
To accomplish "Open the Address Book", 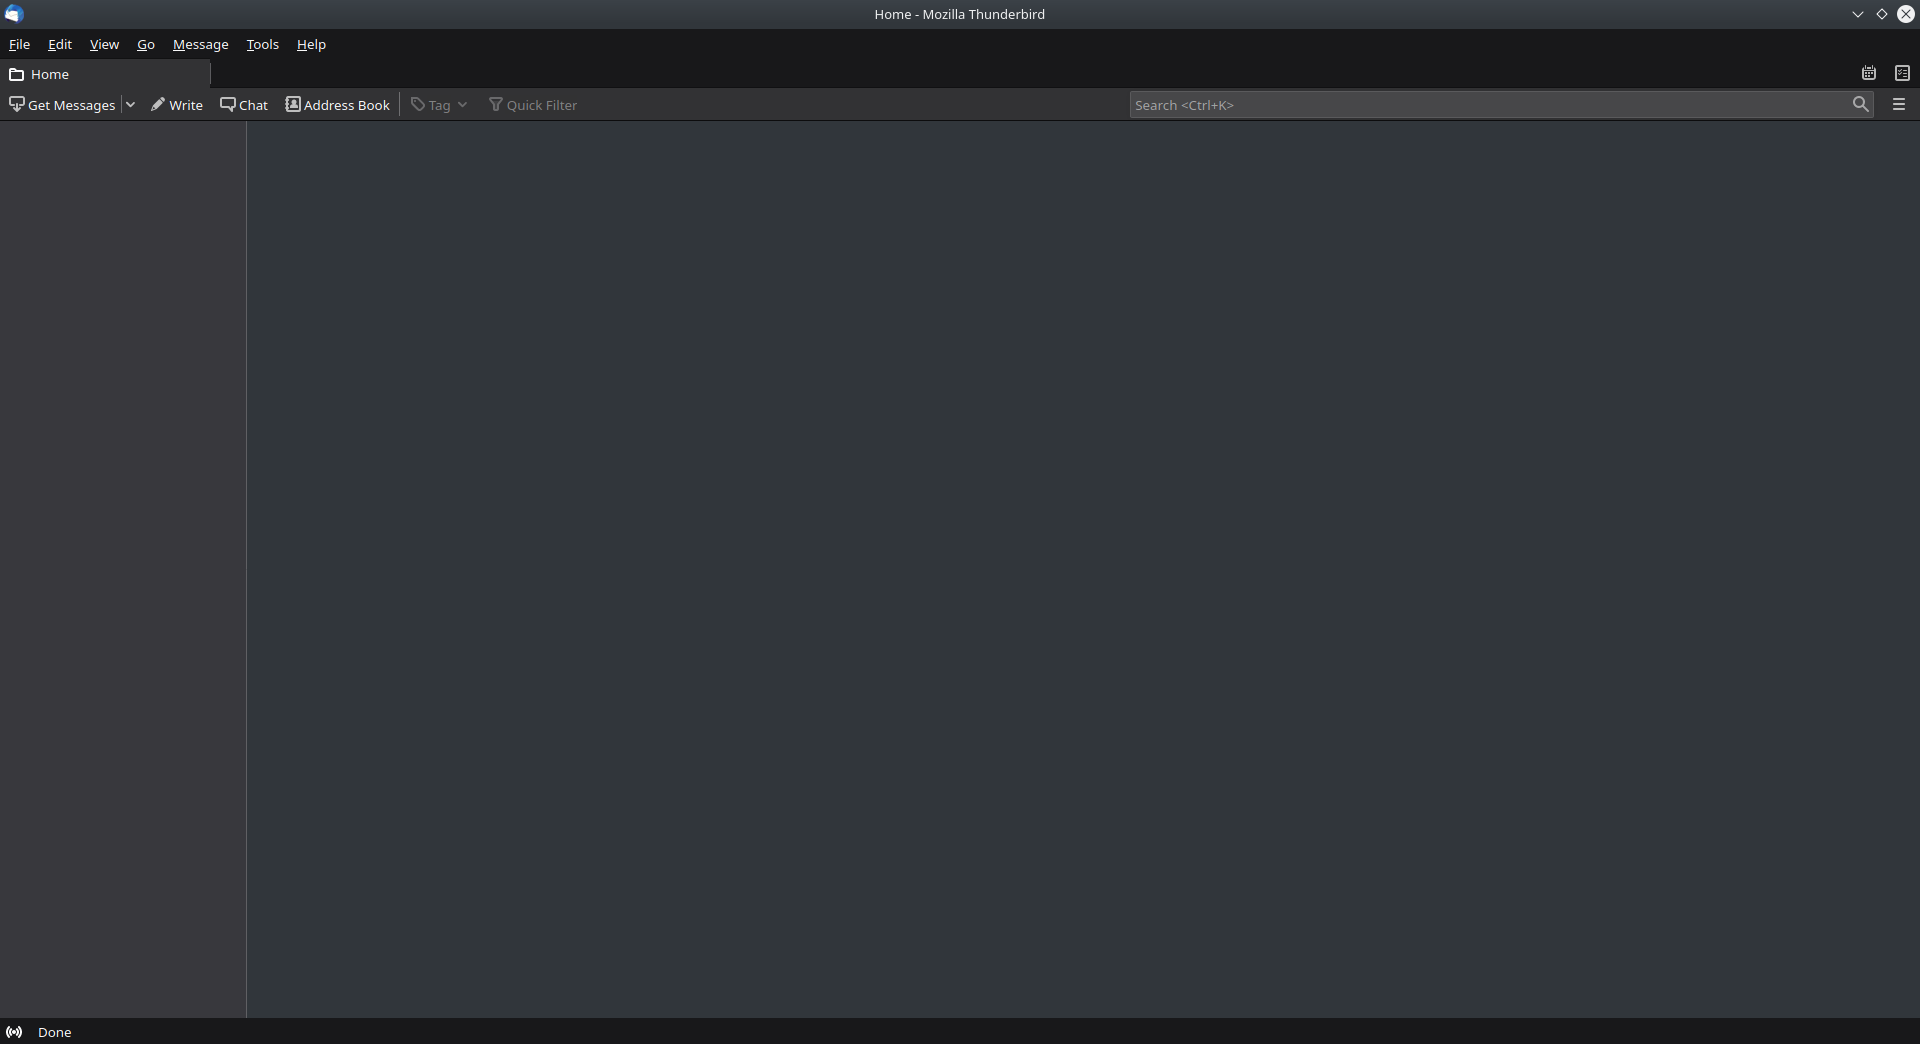I will coord(338,105).
